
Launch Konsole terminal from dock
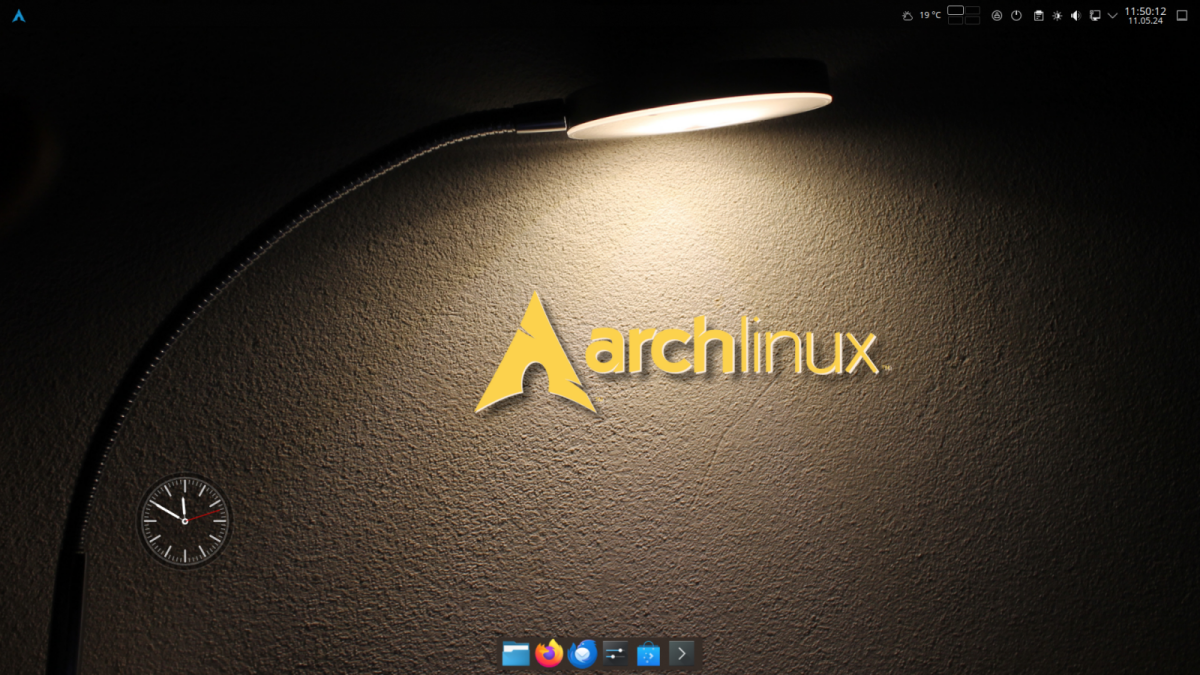tap(681, 654)
